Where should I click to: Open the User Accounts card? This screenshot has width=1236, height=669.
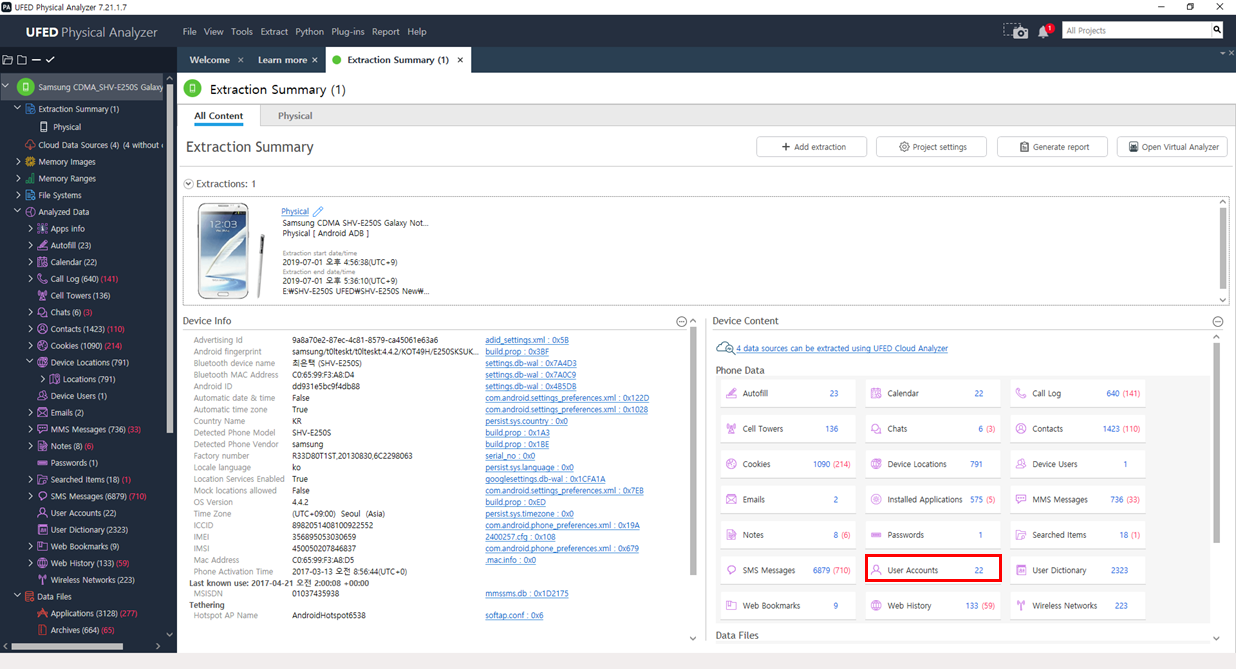pyautogui.click(x=932, y=570)
